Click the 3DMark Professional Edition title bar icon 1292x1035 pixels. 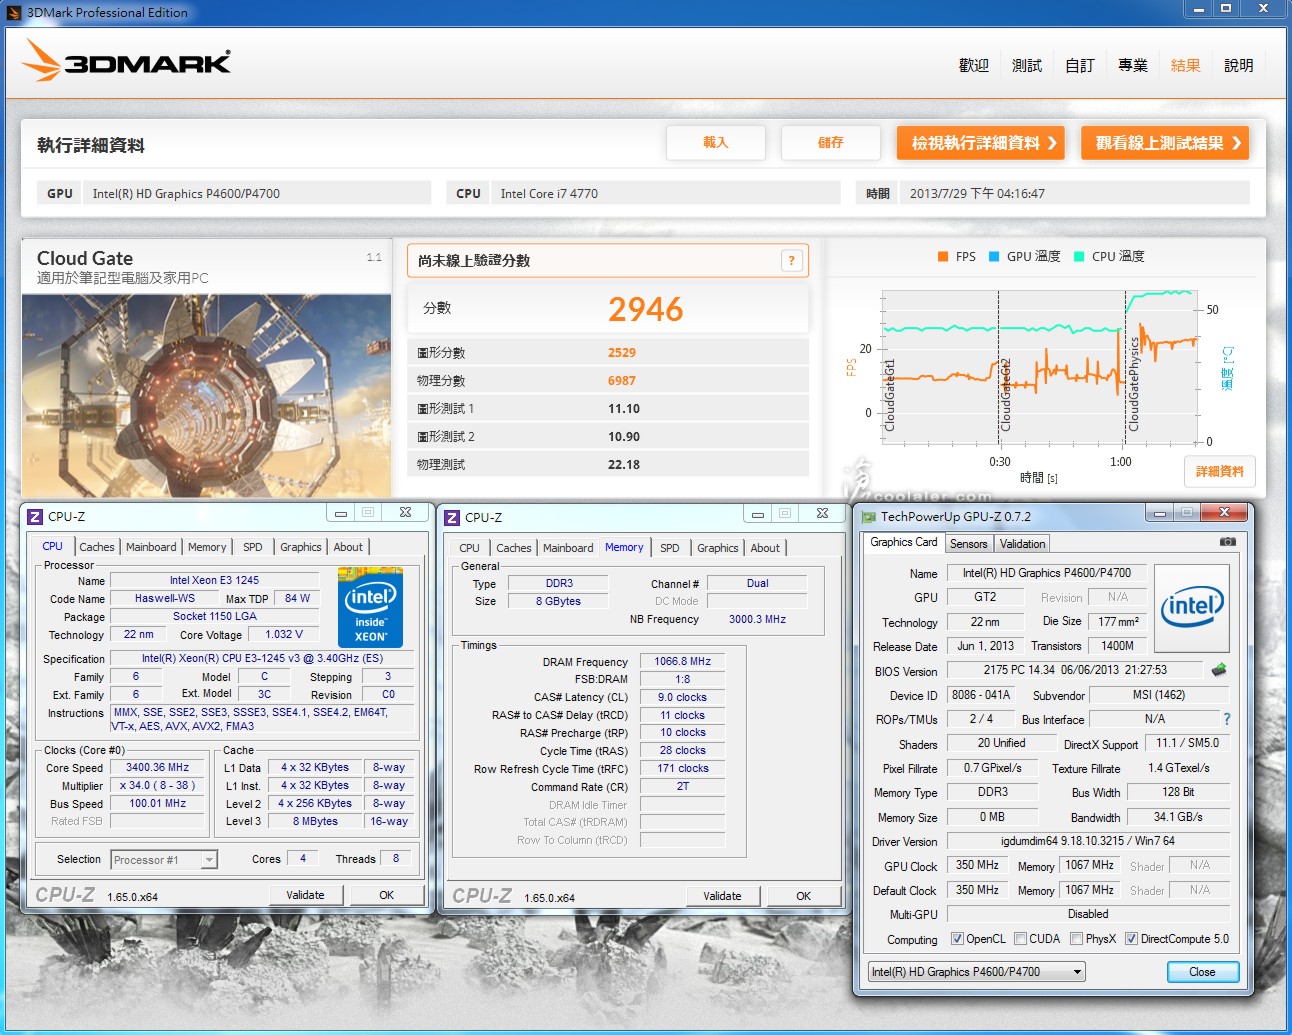pos(13,12)
